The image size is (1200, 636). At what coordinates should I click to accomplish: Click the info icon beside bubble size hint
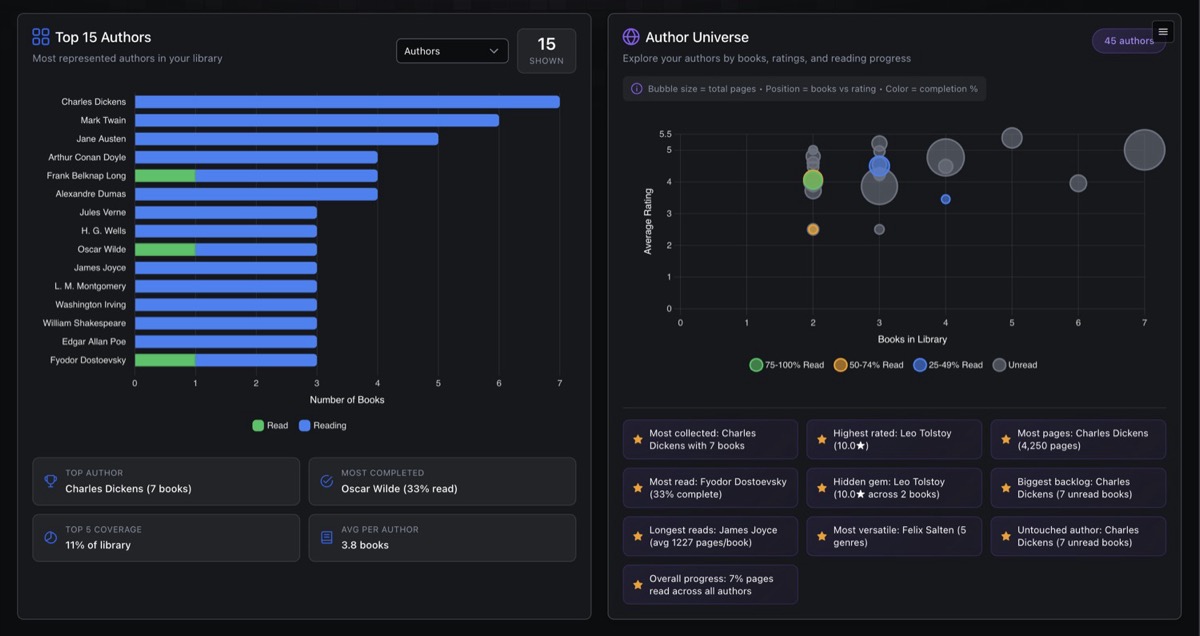coord(637,89)
